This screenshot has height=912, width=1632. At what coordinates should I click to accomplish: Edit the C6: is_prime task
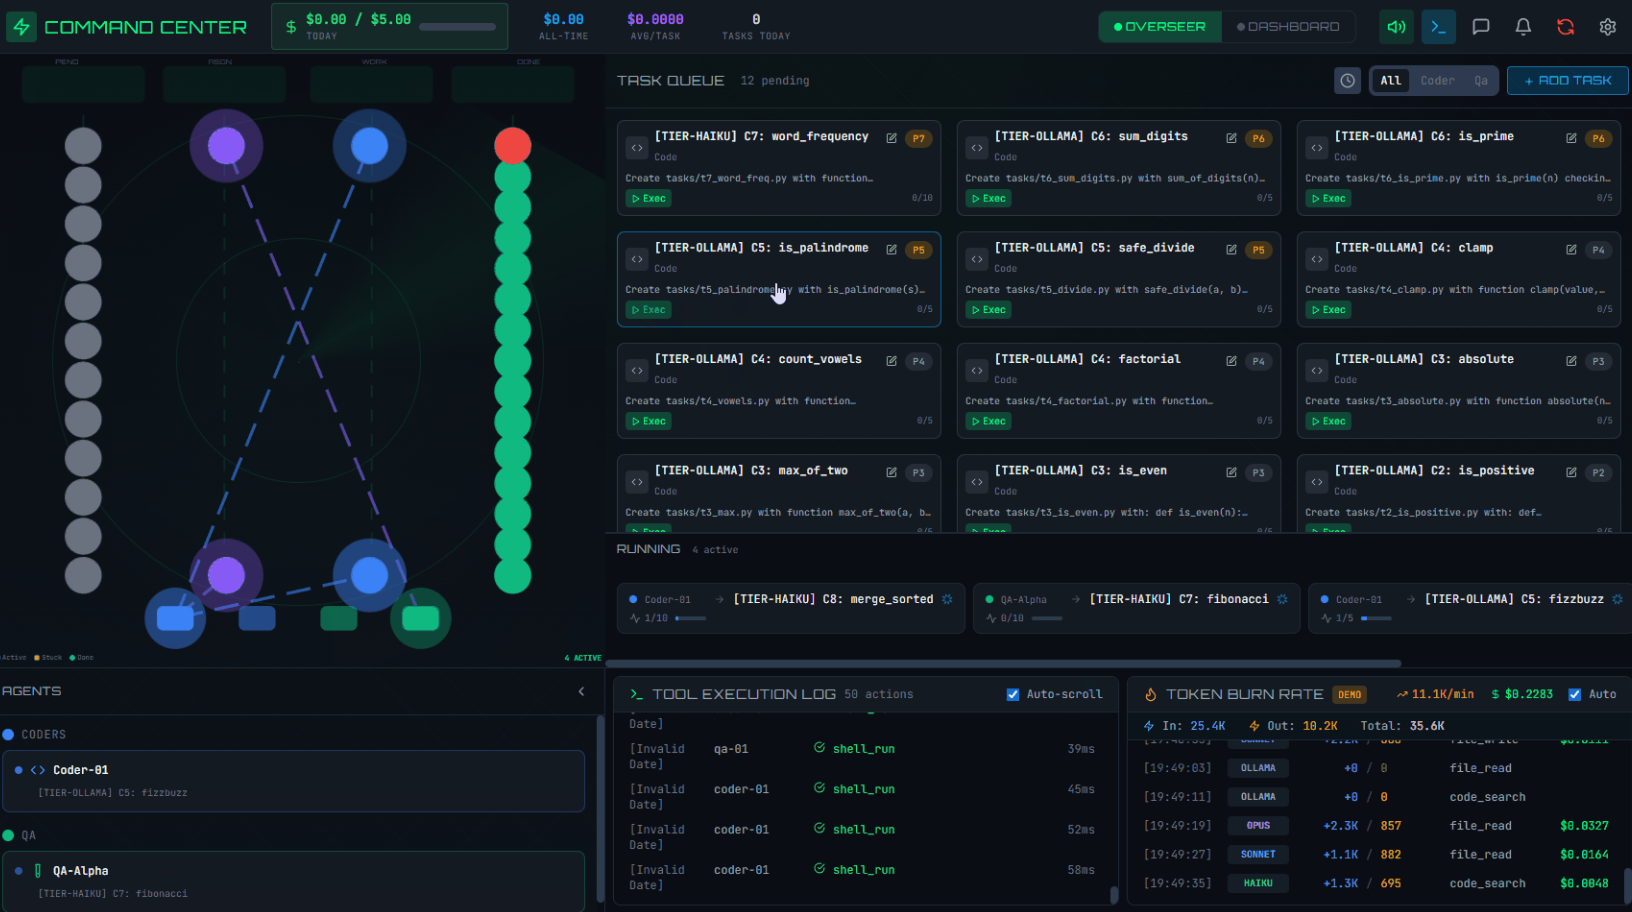click(1571, 138)
